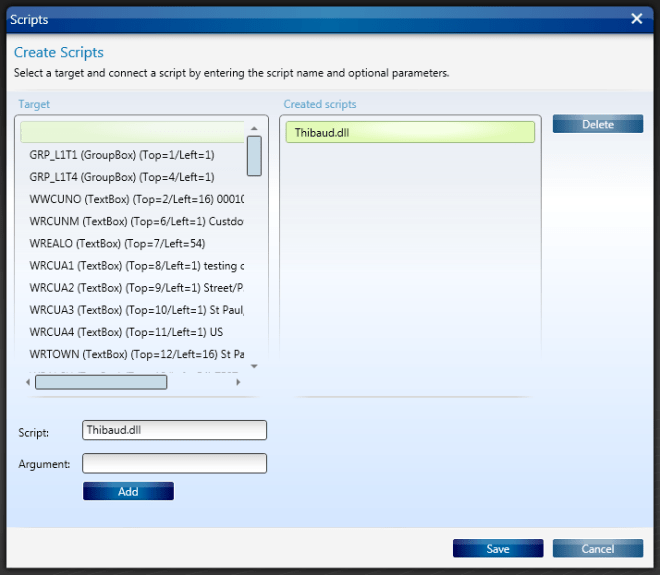Screen dimensions: 660x575
Task: Select GRP_L1T4 GroupBox target
Action: [122, 177]
